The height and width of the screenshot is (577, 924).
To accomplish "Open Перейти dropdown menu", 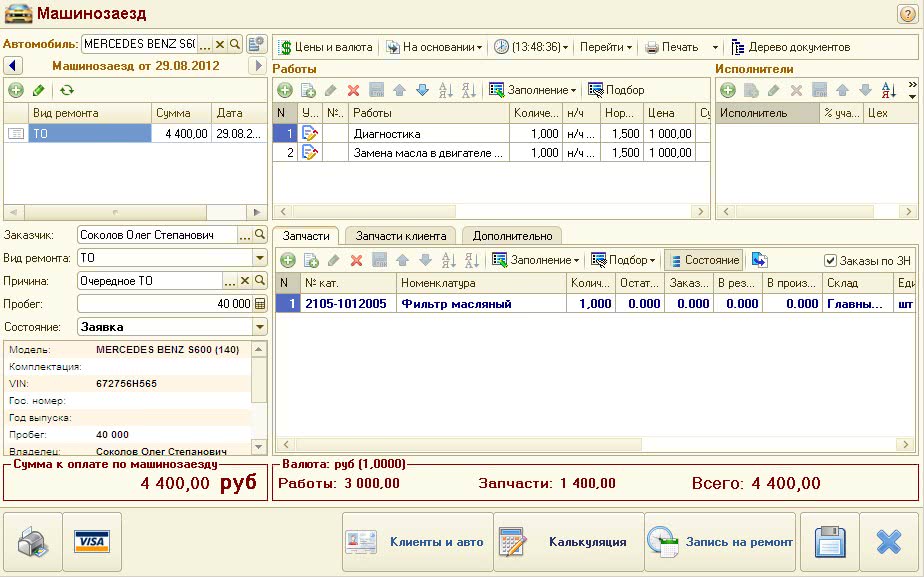I will (606, 47).
